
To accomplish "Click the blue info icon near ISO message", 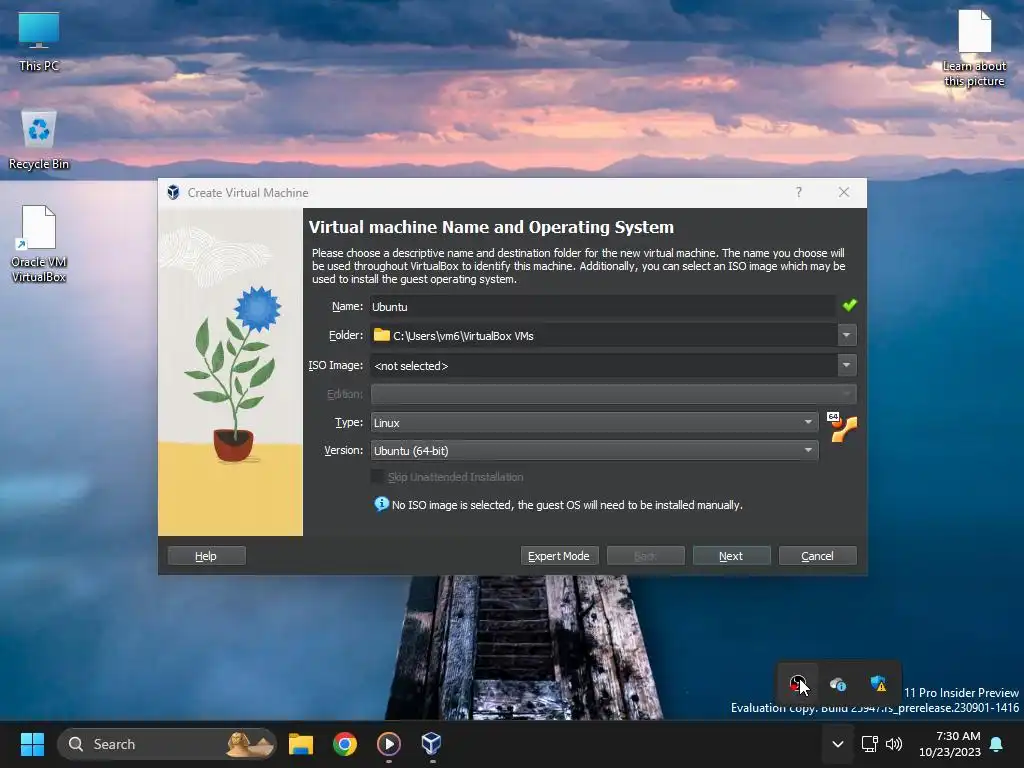I will pos(381,504).
